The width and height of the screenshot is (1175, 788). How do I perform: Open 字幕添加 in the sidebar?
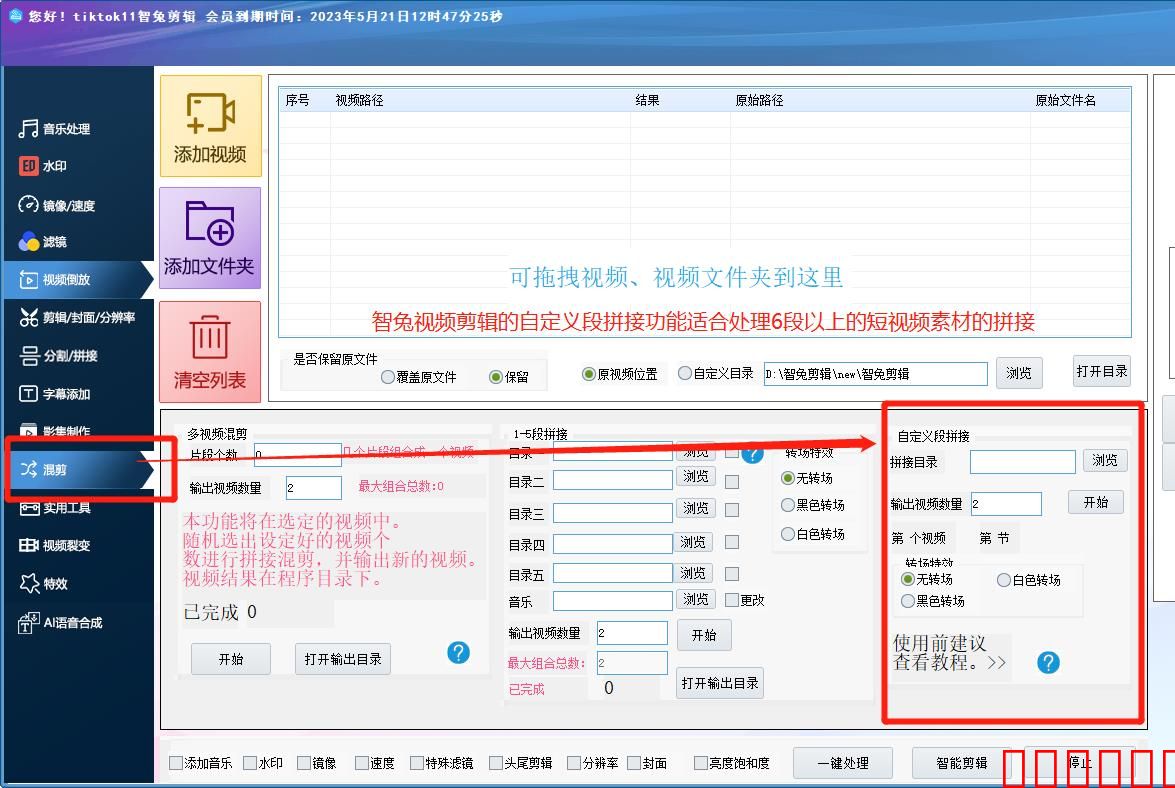(55, 394)
